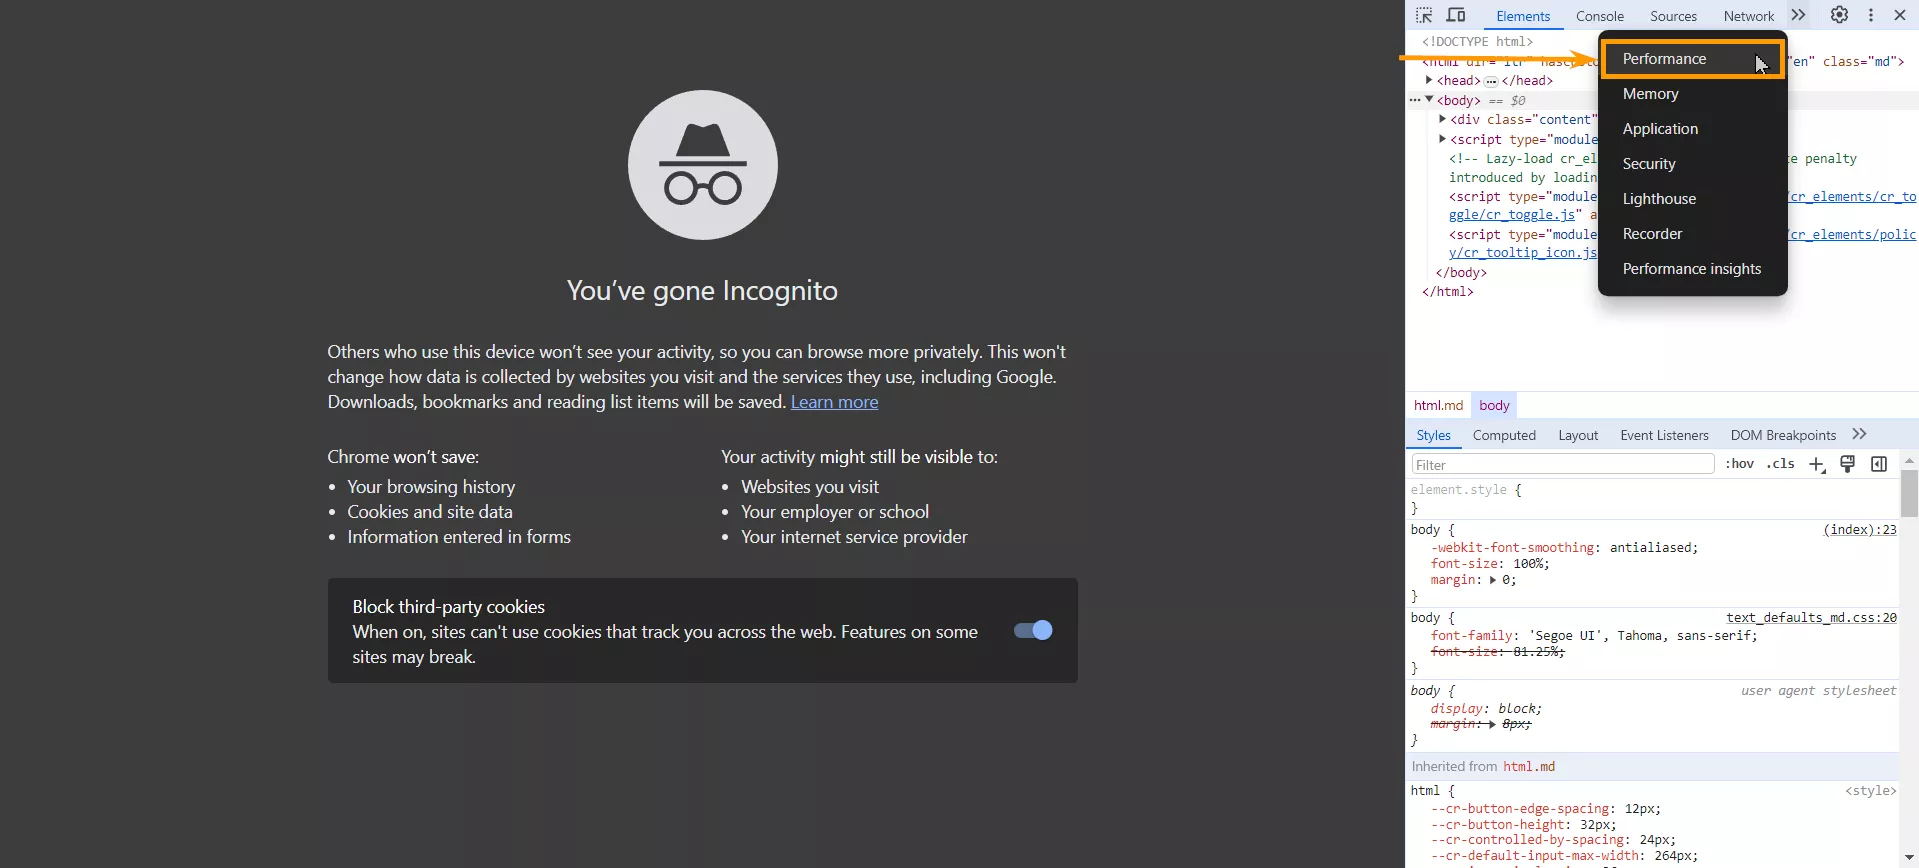1919x868 pixels.
Task: Open the Learn more link
Action: click(x=834, y=402)
